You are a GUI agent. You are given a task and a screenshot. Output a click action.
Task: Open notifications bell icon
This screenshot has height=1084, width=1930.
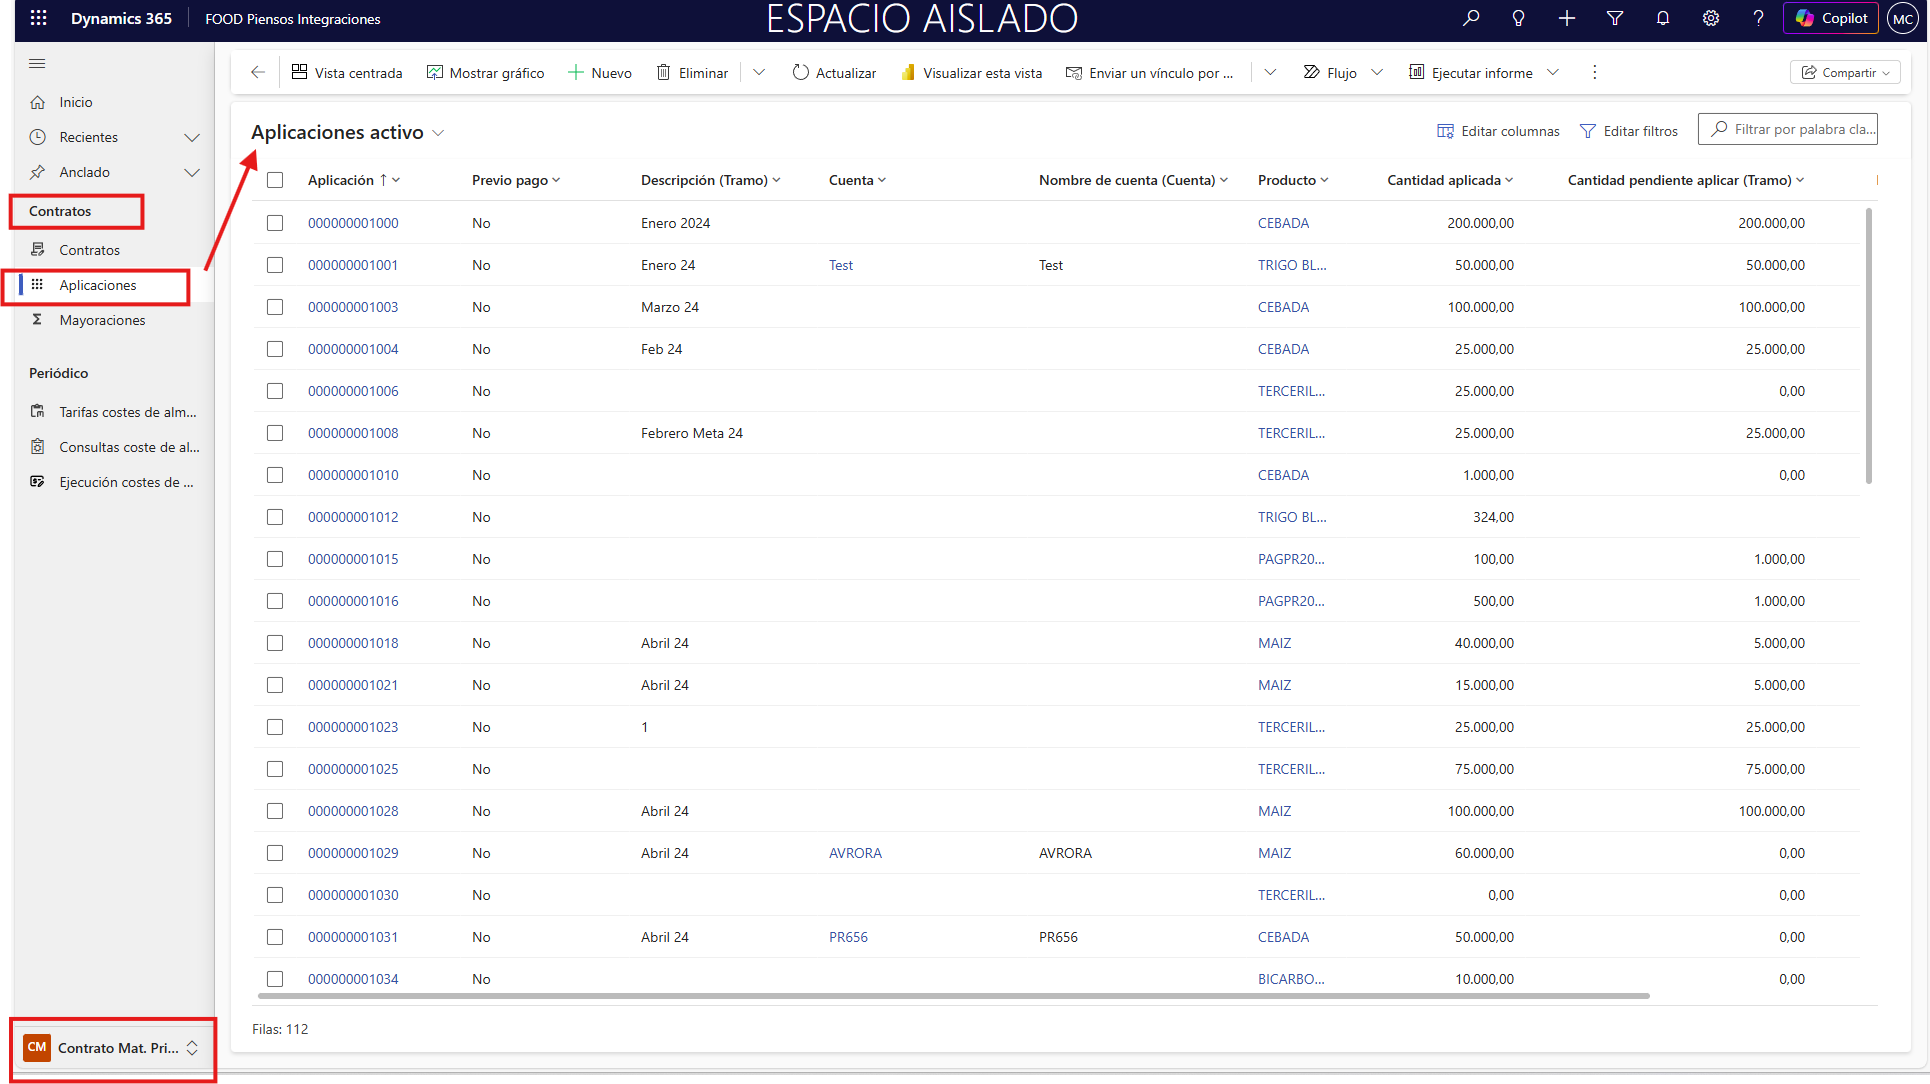tap(1662, 18)
